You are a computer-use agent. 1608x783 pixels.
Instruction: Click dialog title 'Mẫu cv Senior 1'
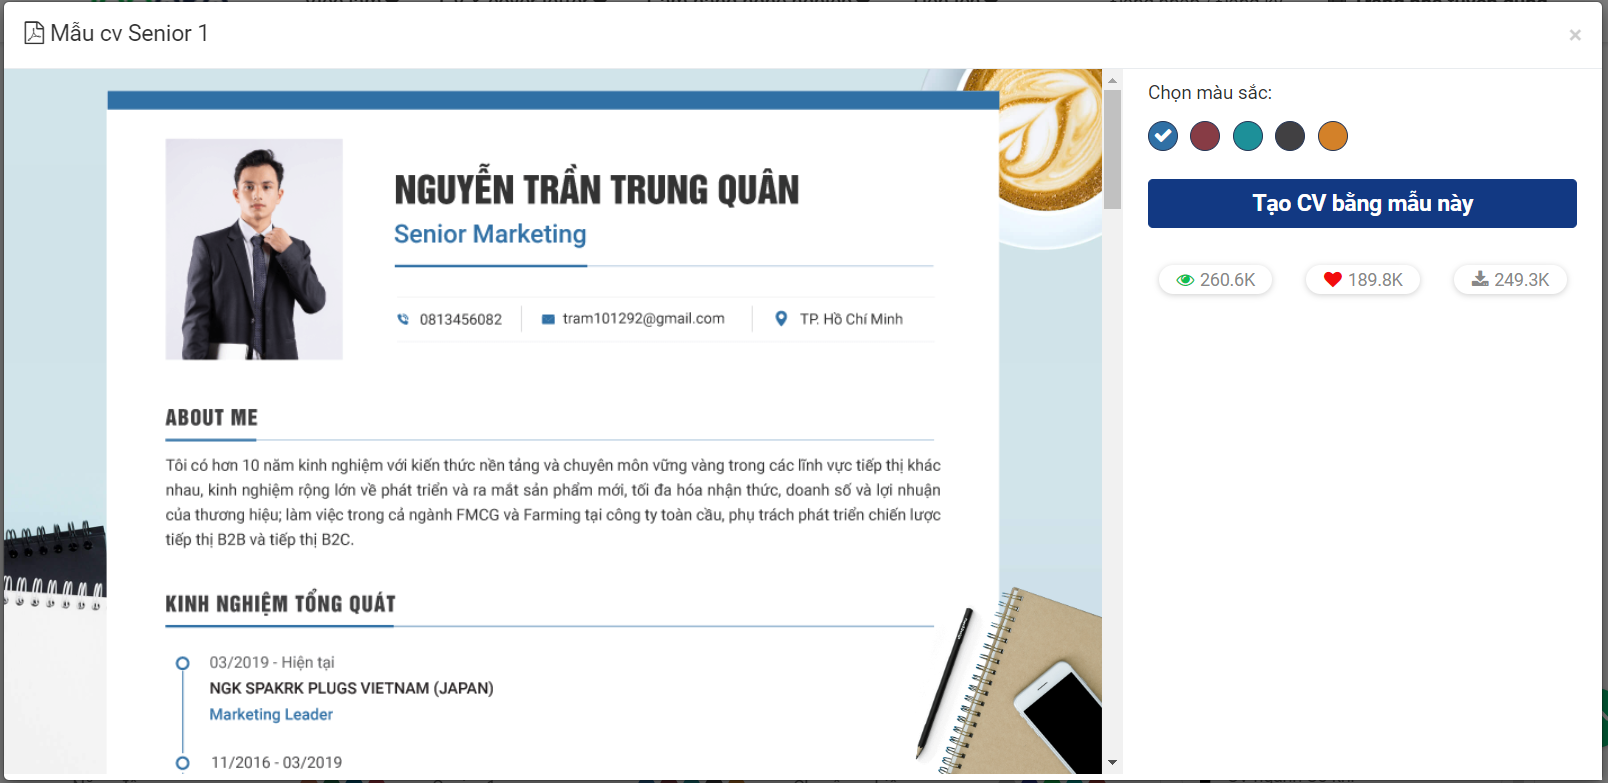coord(129,33)
